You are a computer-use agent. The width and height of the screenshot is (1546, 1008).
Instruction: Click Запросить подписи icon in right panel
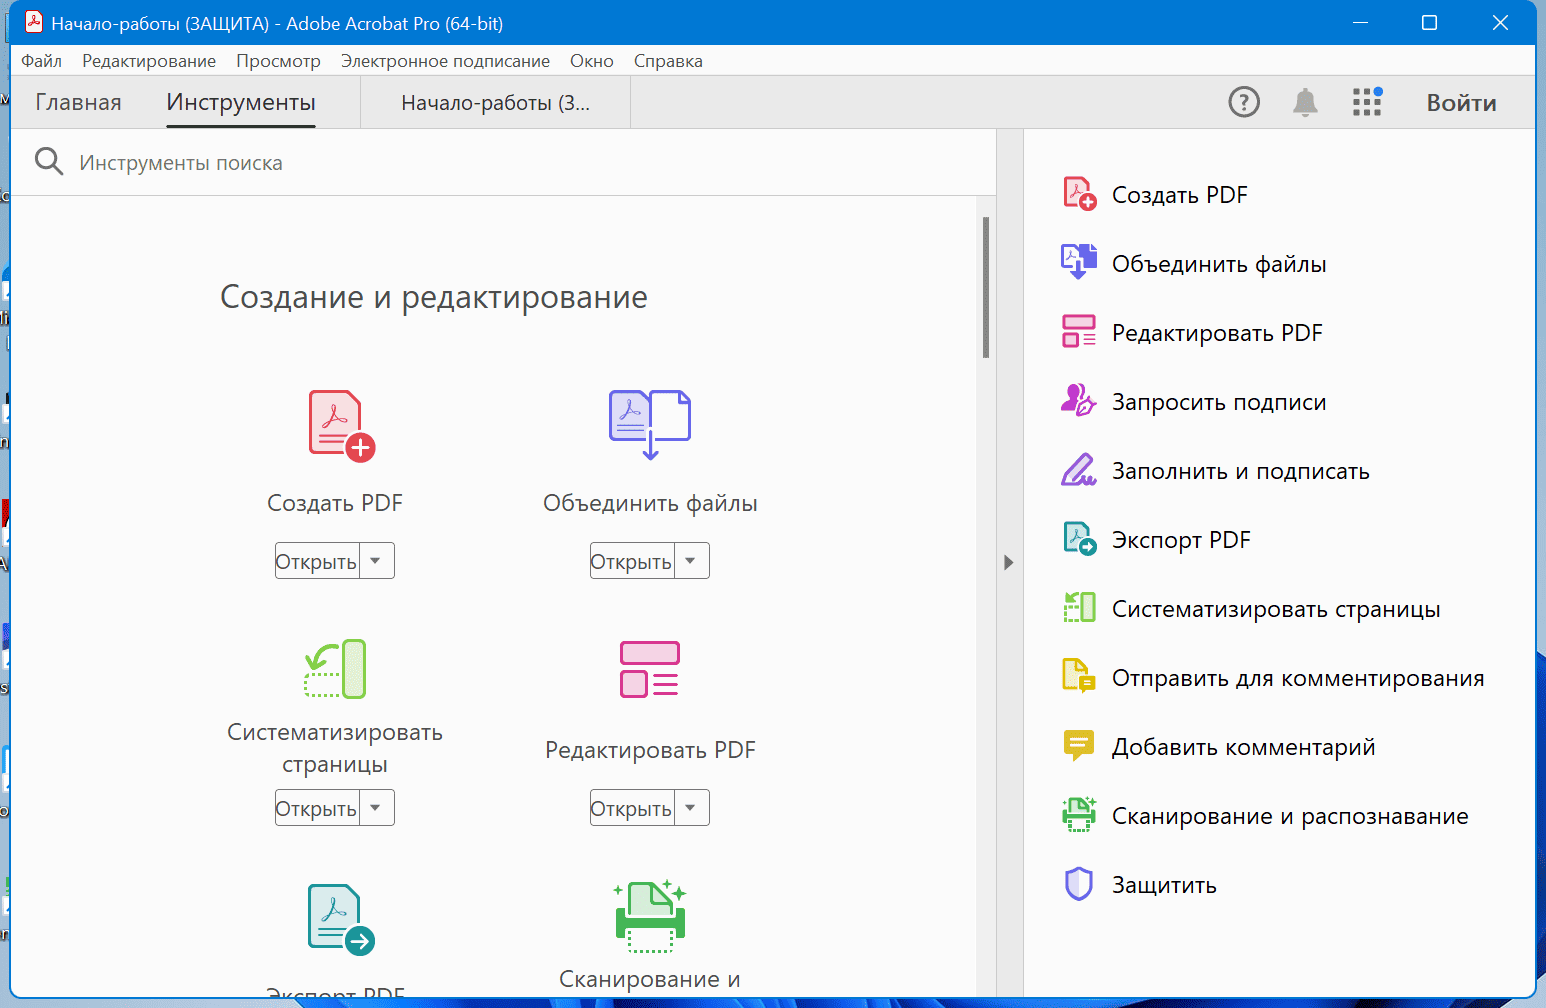(1079, 401)
